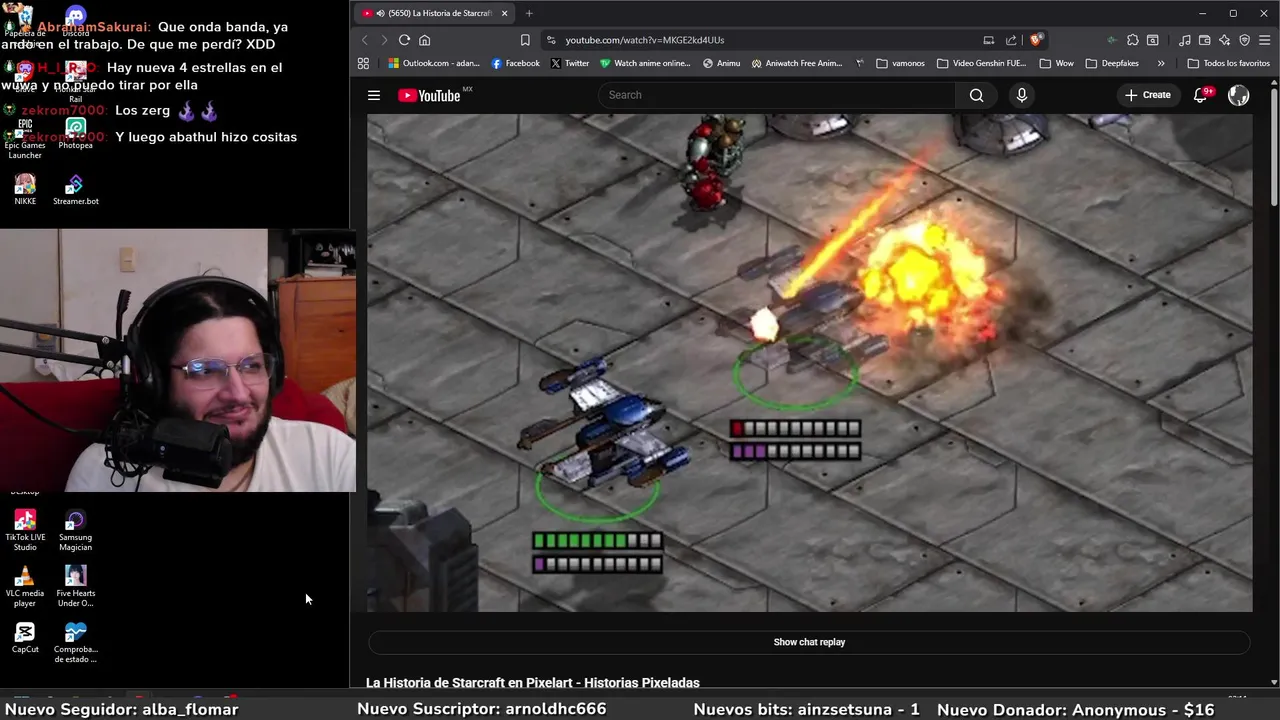Open Comprobación de estado desktop shortcut

(x=75, y=642)
